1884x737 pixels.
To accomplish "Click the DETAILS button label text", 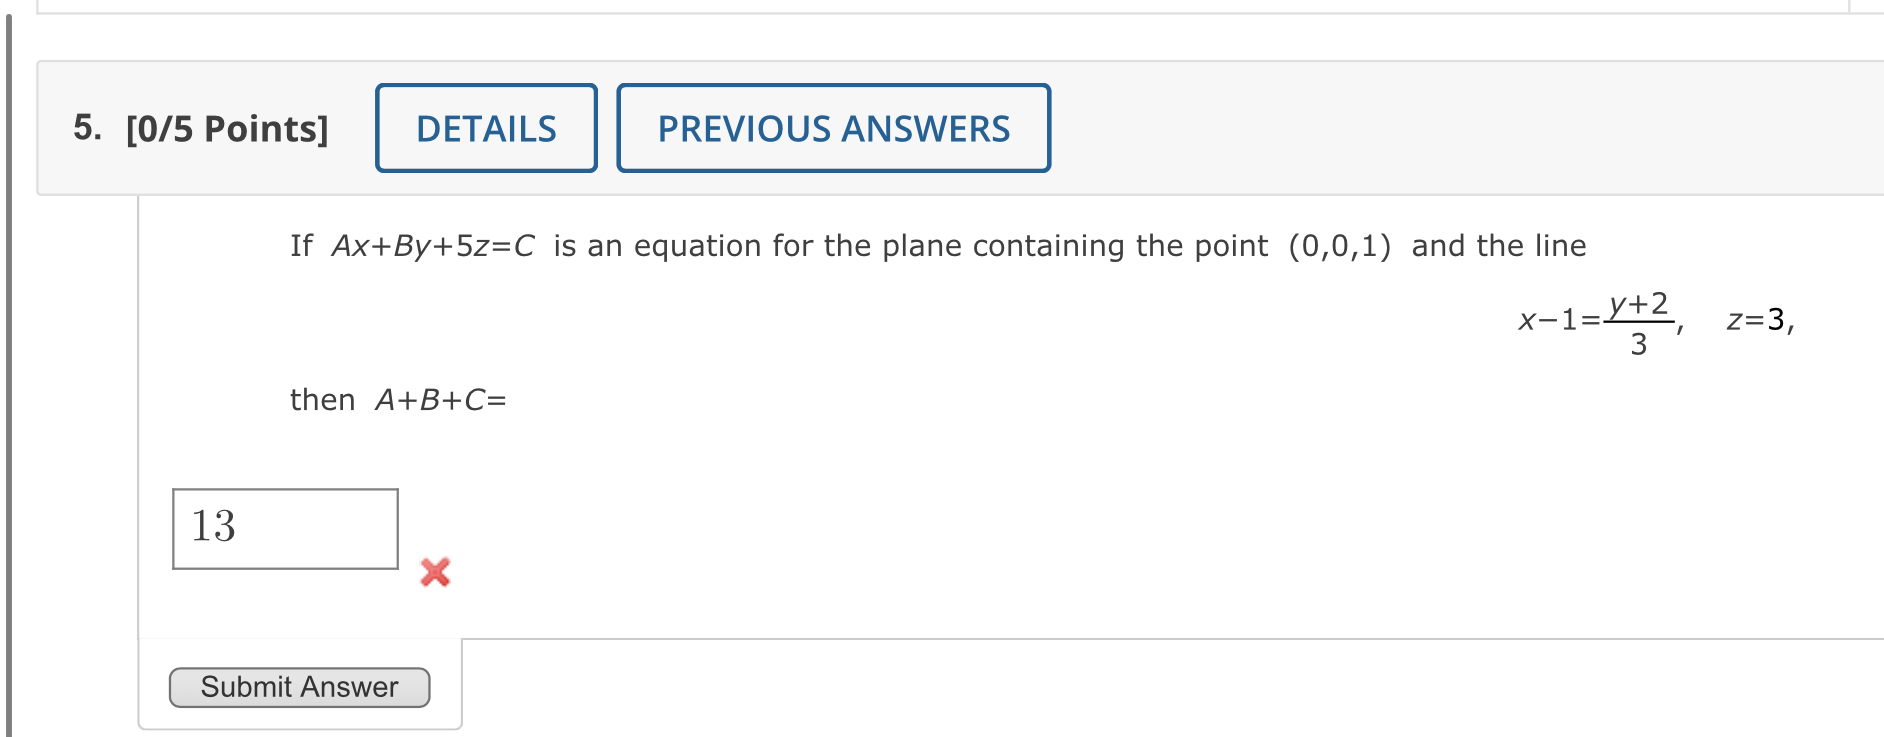I will pos(486,128).
